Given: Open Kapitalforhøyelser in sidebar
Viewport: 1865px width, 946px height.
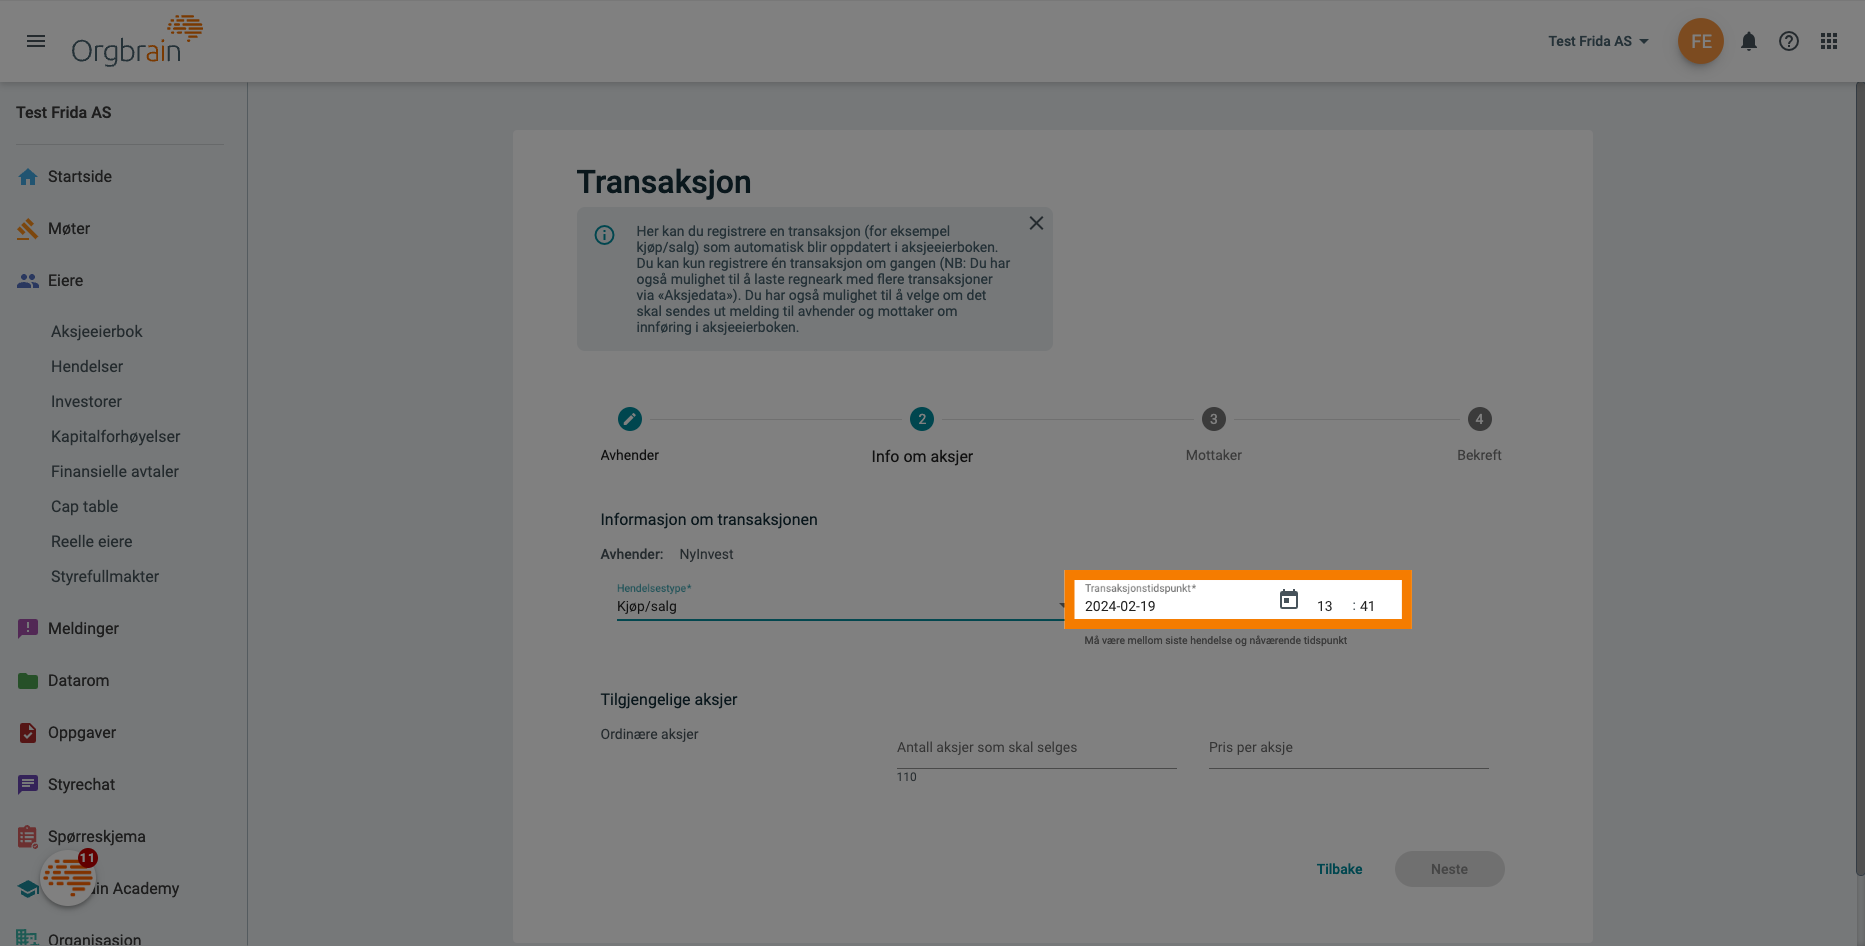Looking at the screenshot, I should (116, 437).
